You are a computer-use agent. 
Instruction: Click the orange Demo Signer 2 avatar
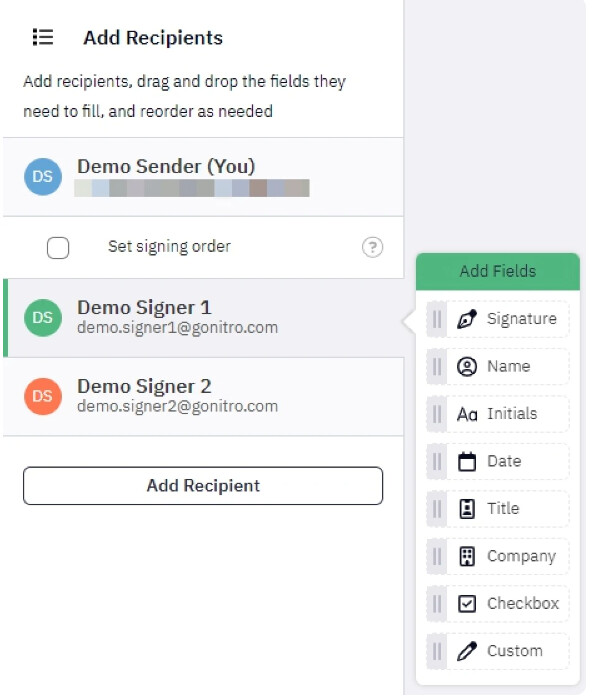[43, 397]
